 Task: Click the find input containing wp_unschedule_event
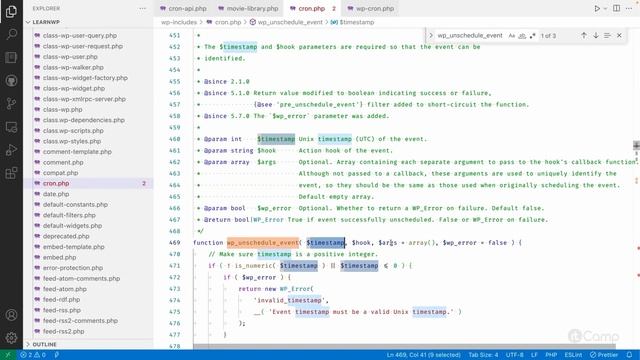point(470,36)
